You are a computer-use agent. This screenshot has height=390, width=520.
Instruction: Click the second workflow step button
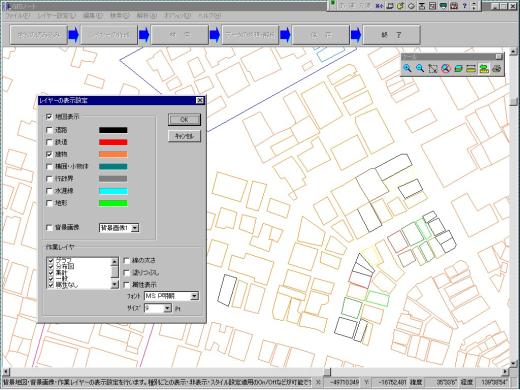point(109,35)
